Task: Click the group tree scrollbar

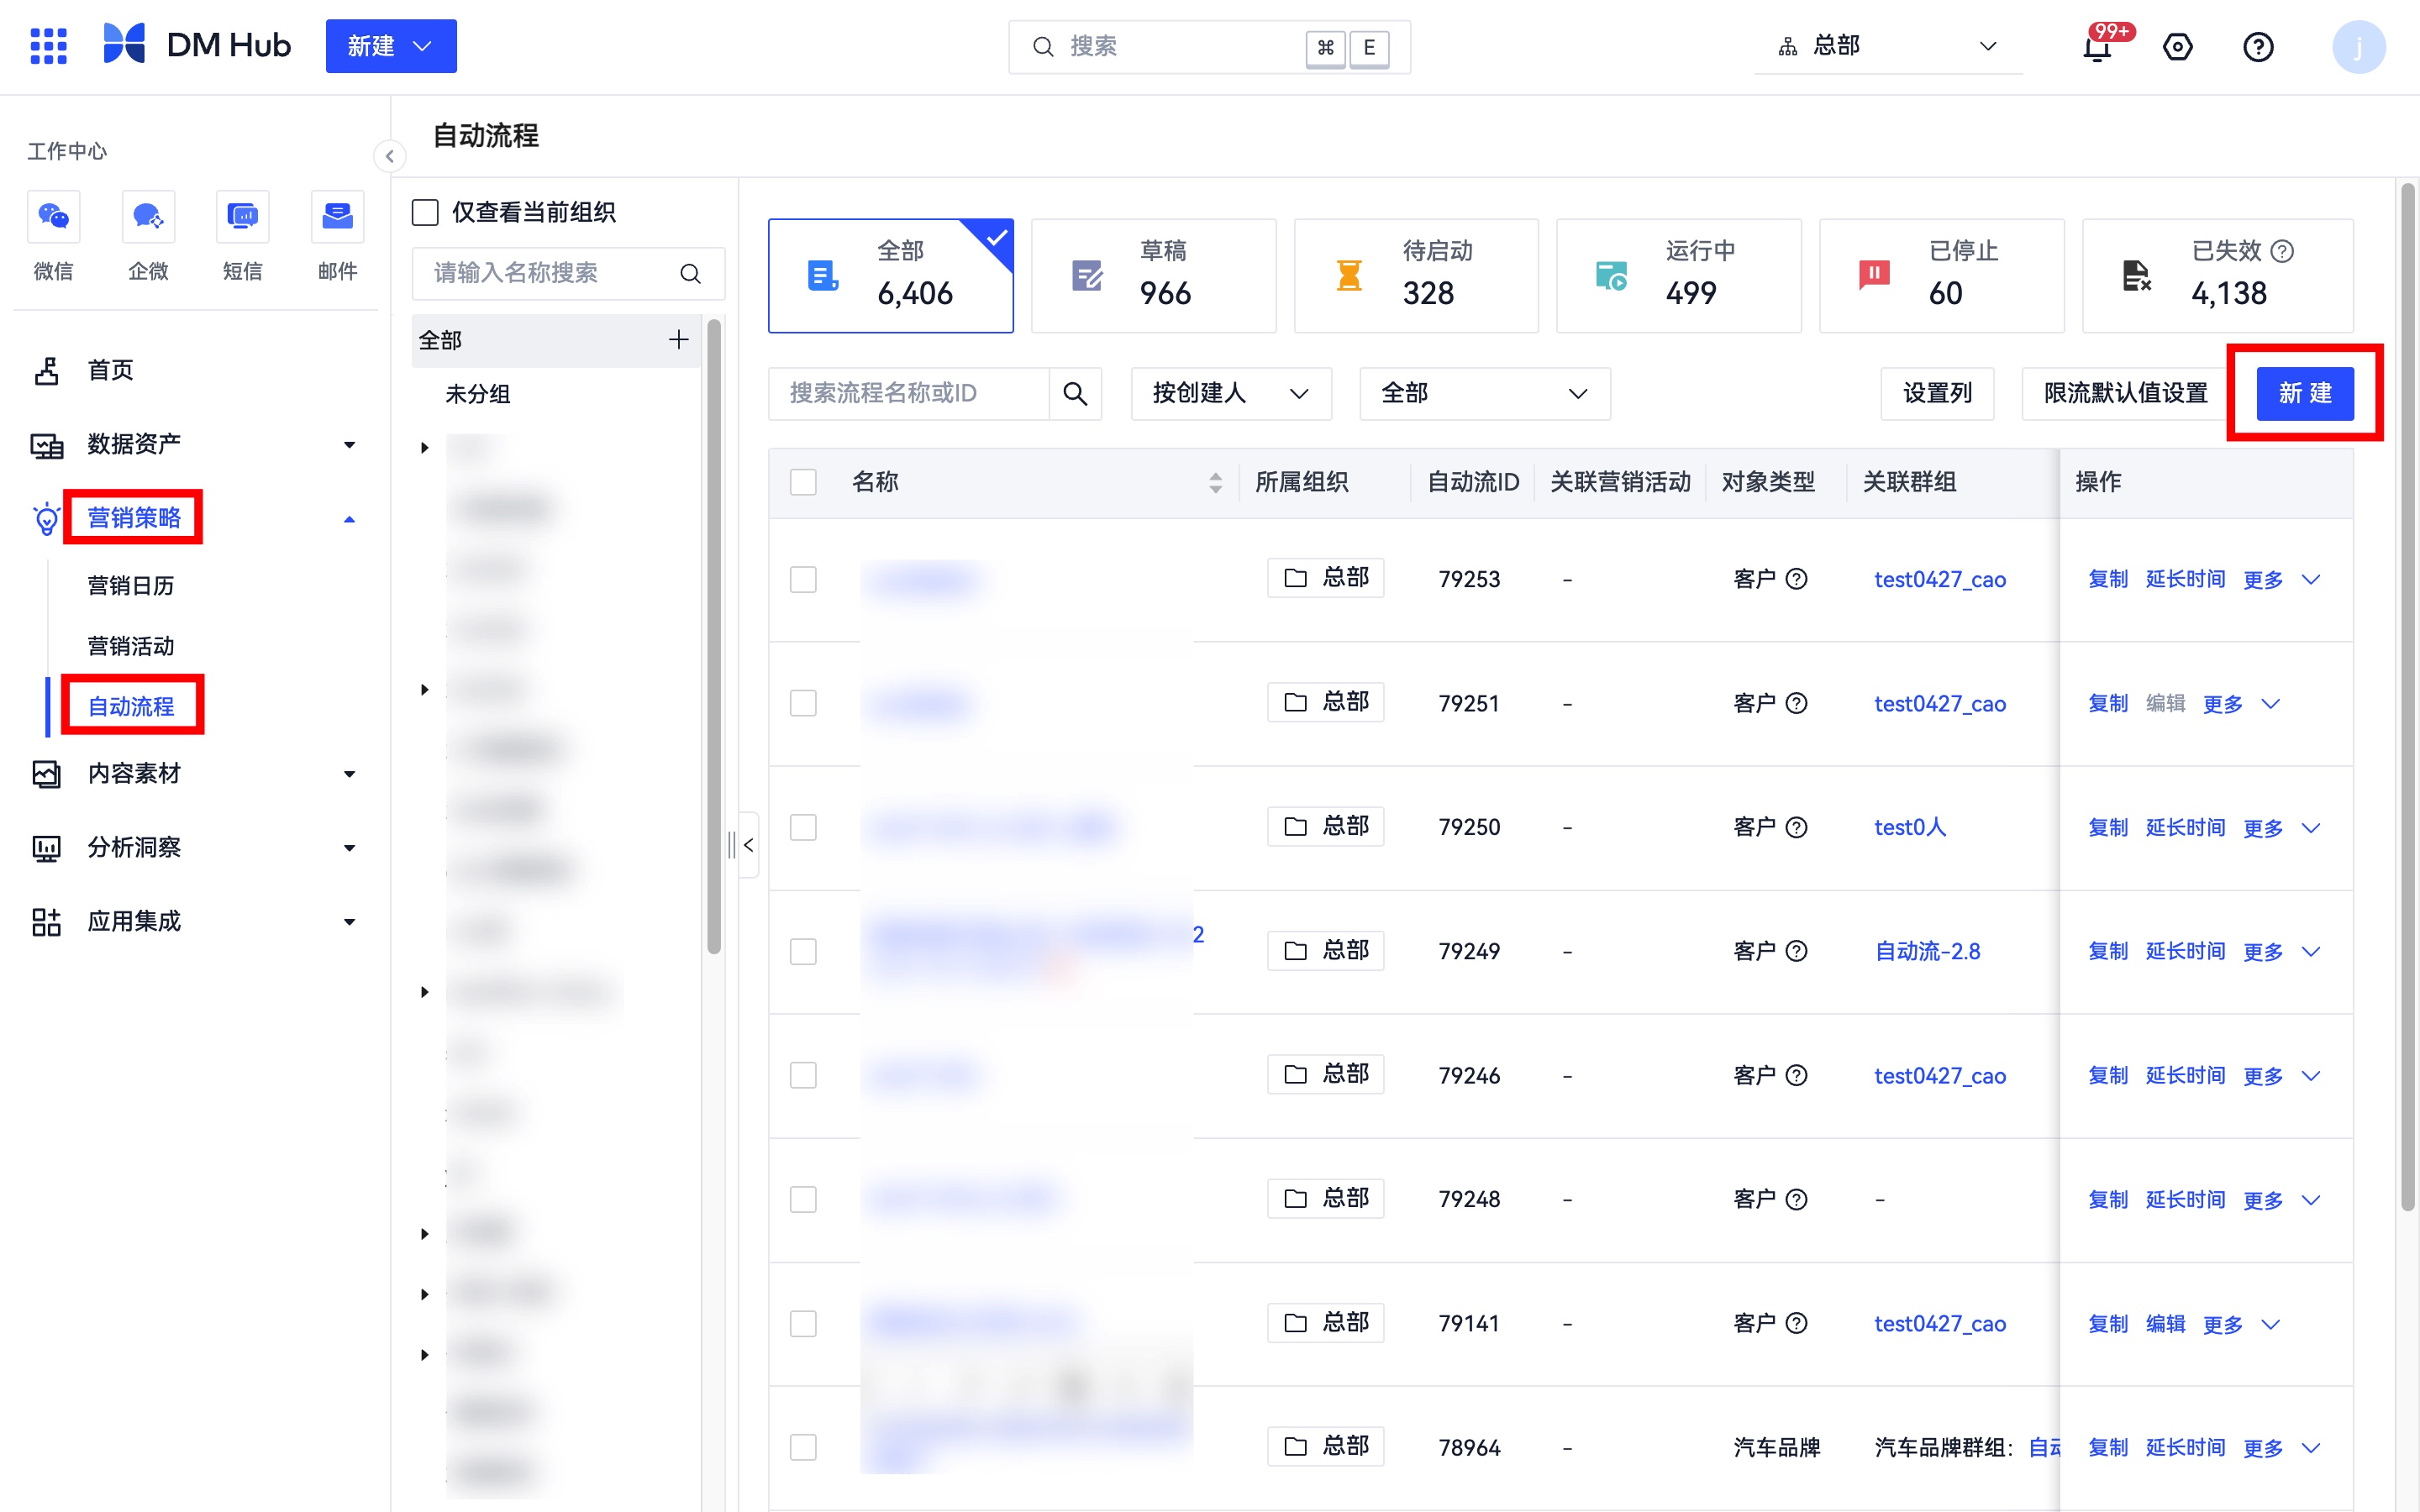Action: pyautogui.click(x=714, y=637)
